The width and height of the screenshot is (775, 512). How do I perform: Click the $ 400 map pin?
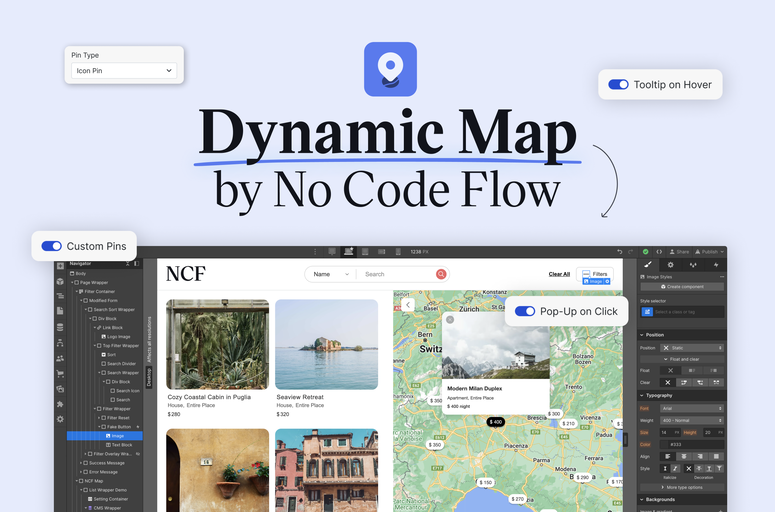(x=496, y=422)
